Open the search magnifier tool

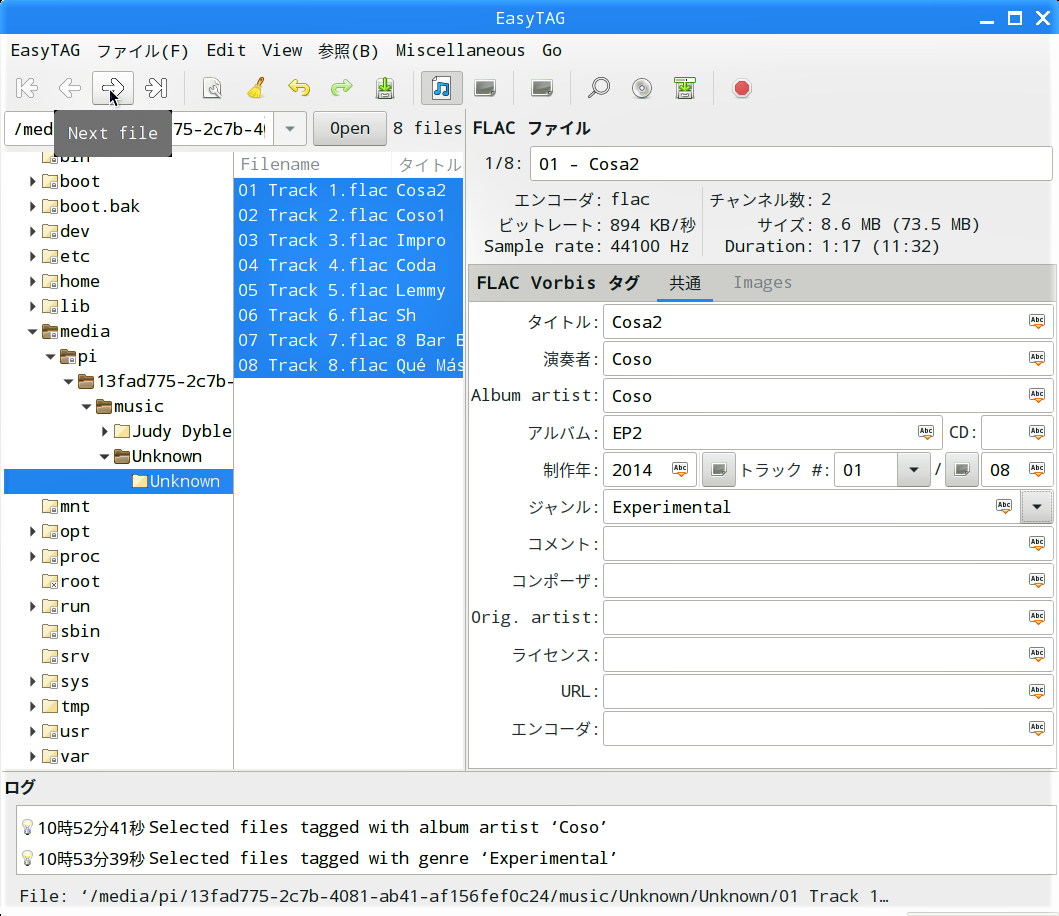[598, 88]
